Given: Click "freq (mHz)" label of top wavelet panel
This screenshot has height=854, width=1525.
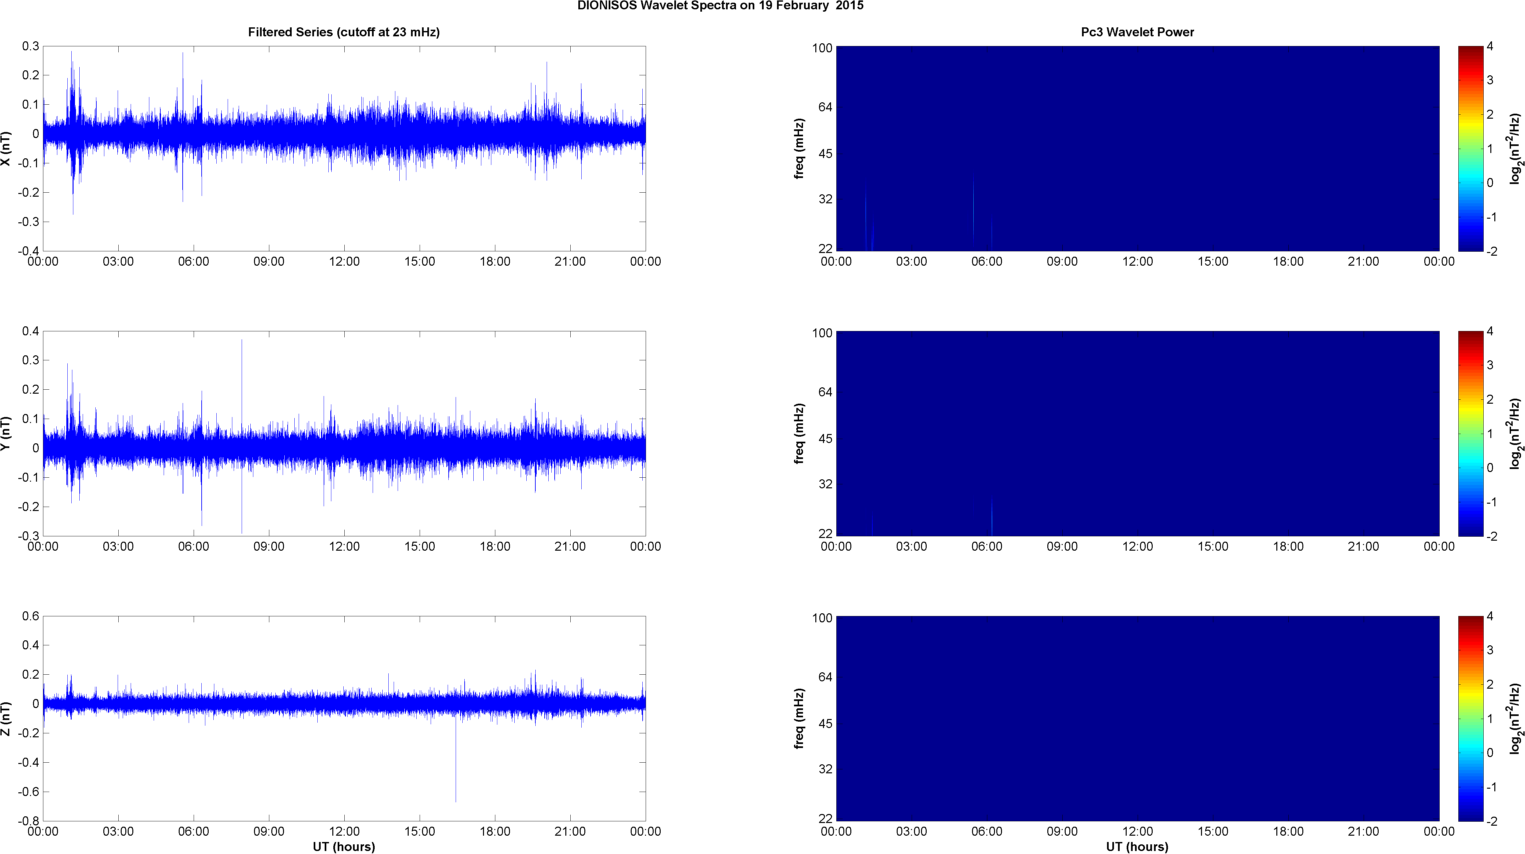Looking at the screenshot, I should coord(800,148).
